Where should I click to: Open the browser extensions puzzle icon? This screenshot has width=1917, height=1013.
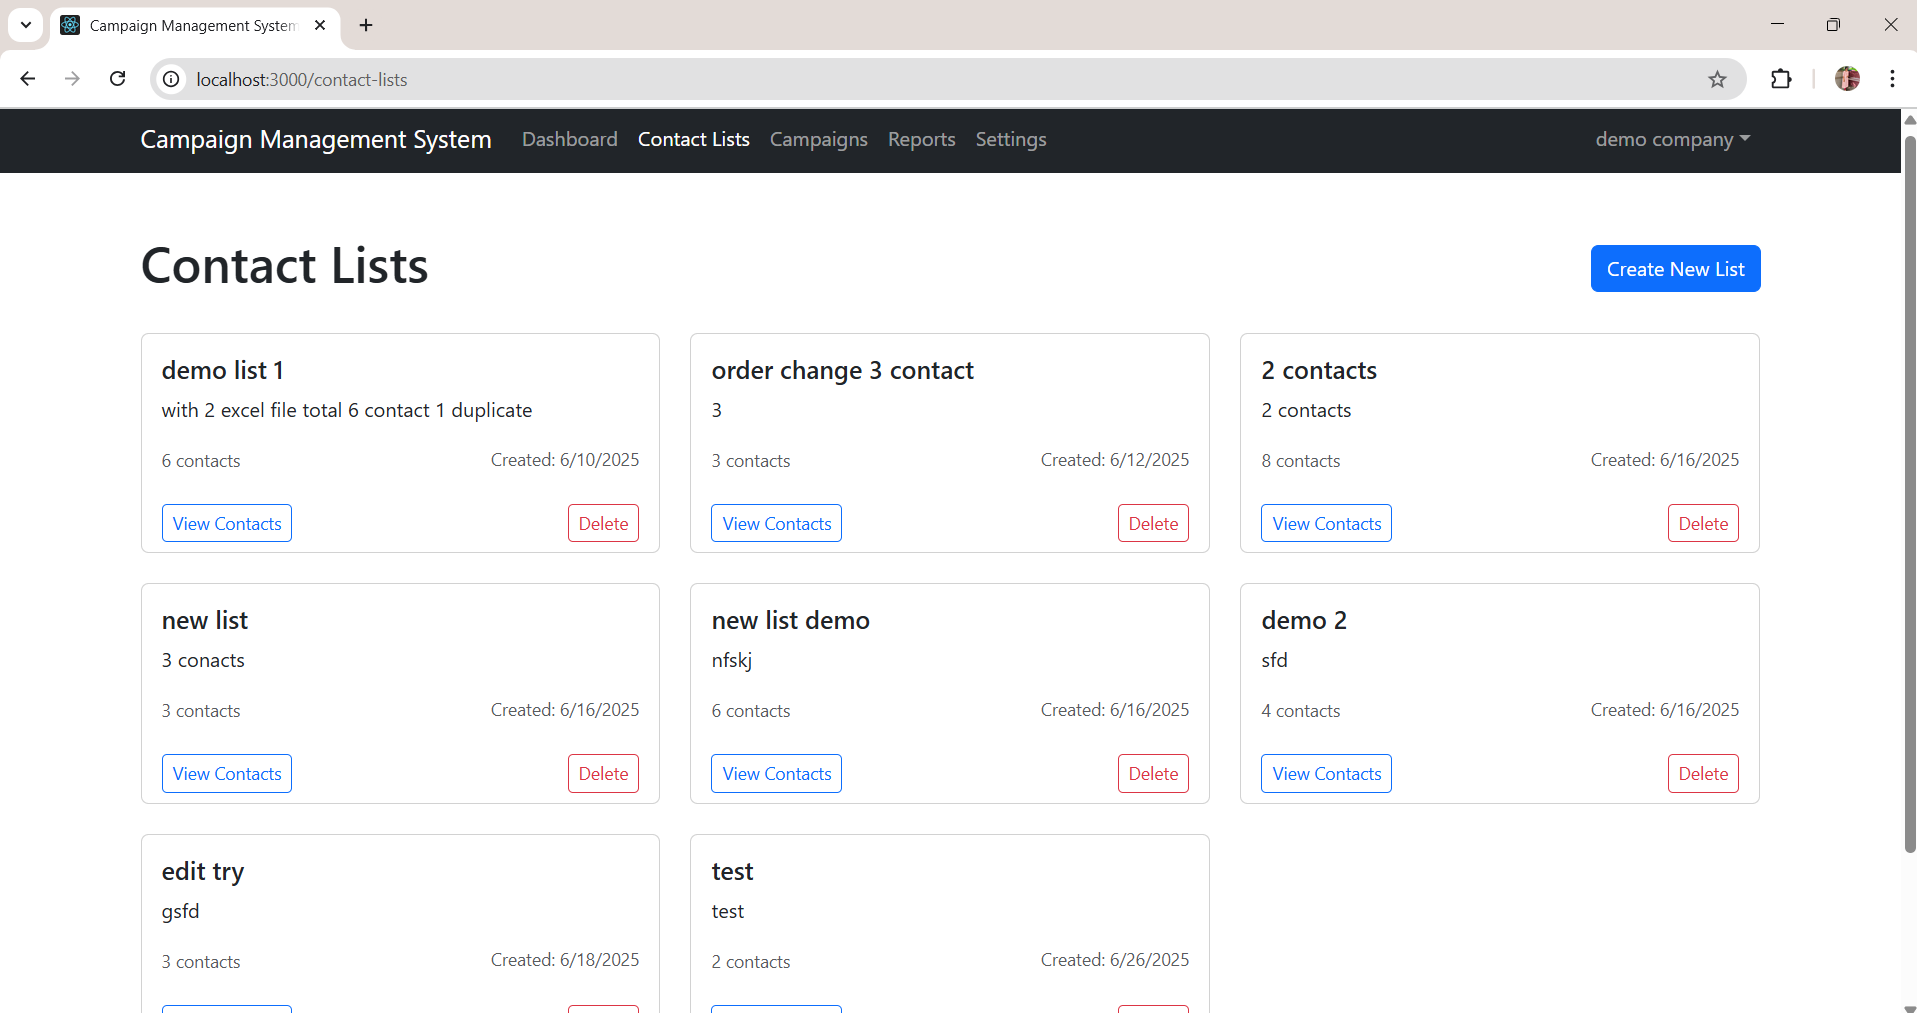[x=1781, y=79]
